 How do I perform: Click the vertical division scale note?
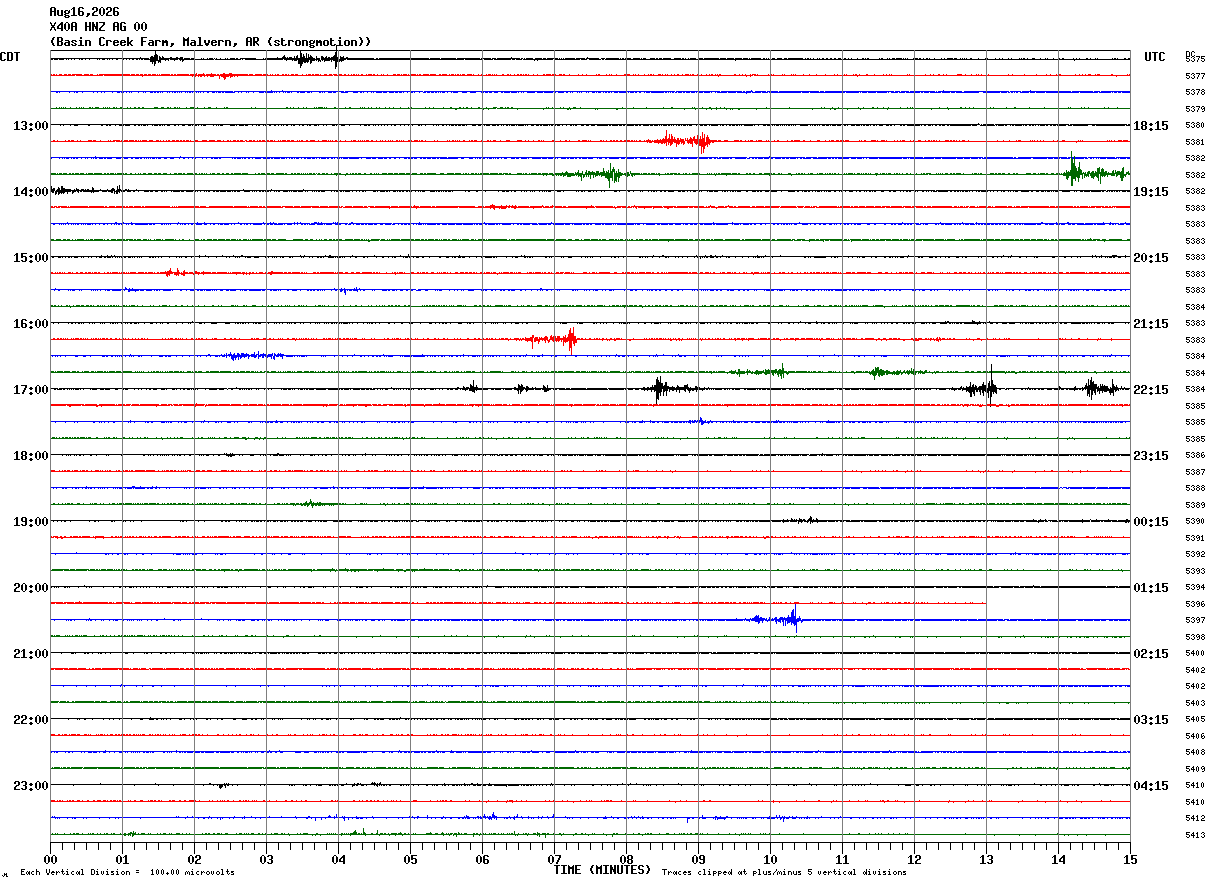point(127,873)
